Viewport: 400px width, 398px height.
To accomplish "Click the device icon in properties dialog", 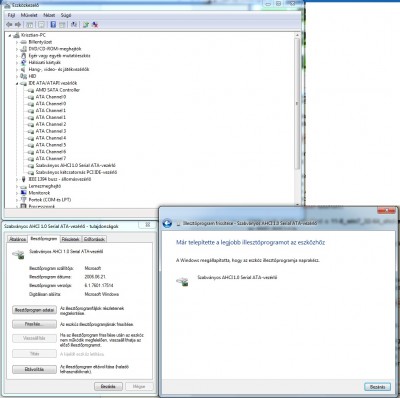I will tap(19, 255).
